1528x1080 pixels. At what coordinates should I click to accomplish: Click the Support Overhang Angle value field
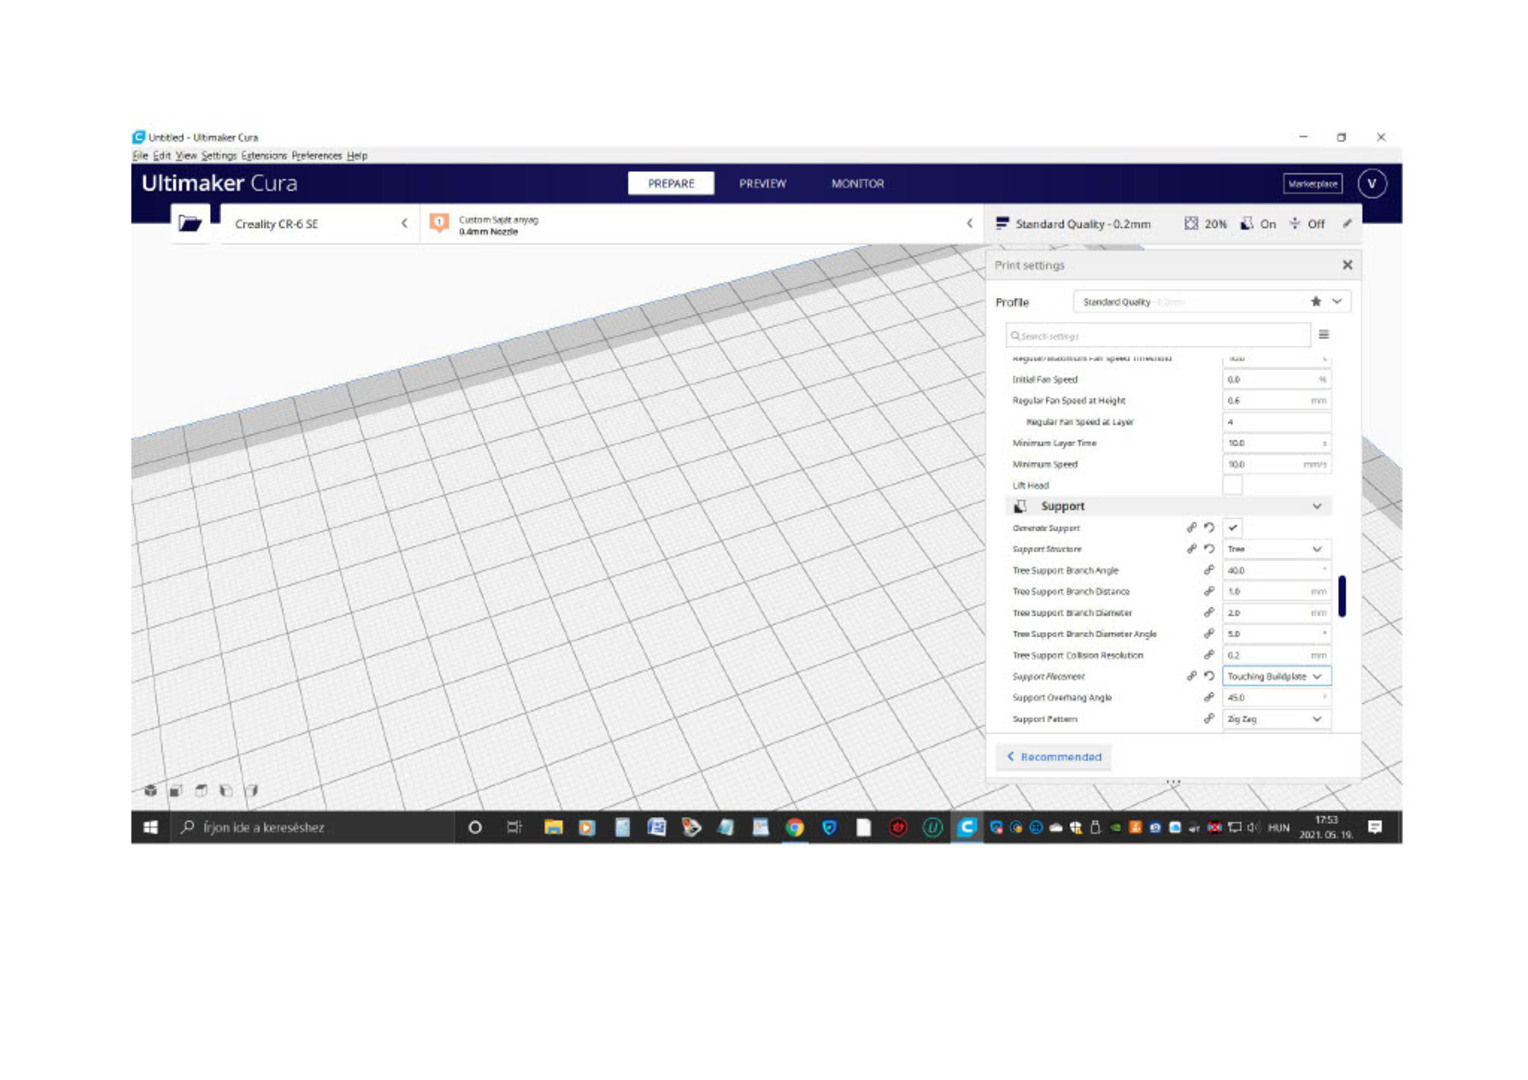click(x=1277, y=698)
